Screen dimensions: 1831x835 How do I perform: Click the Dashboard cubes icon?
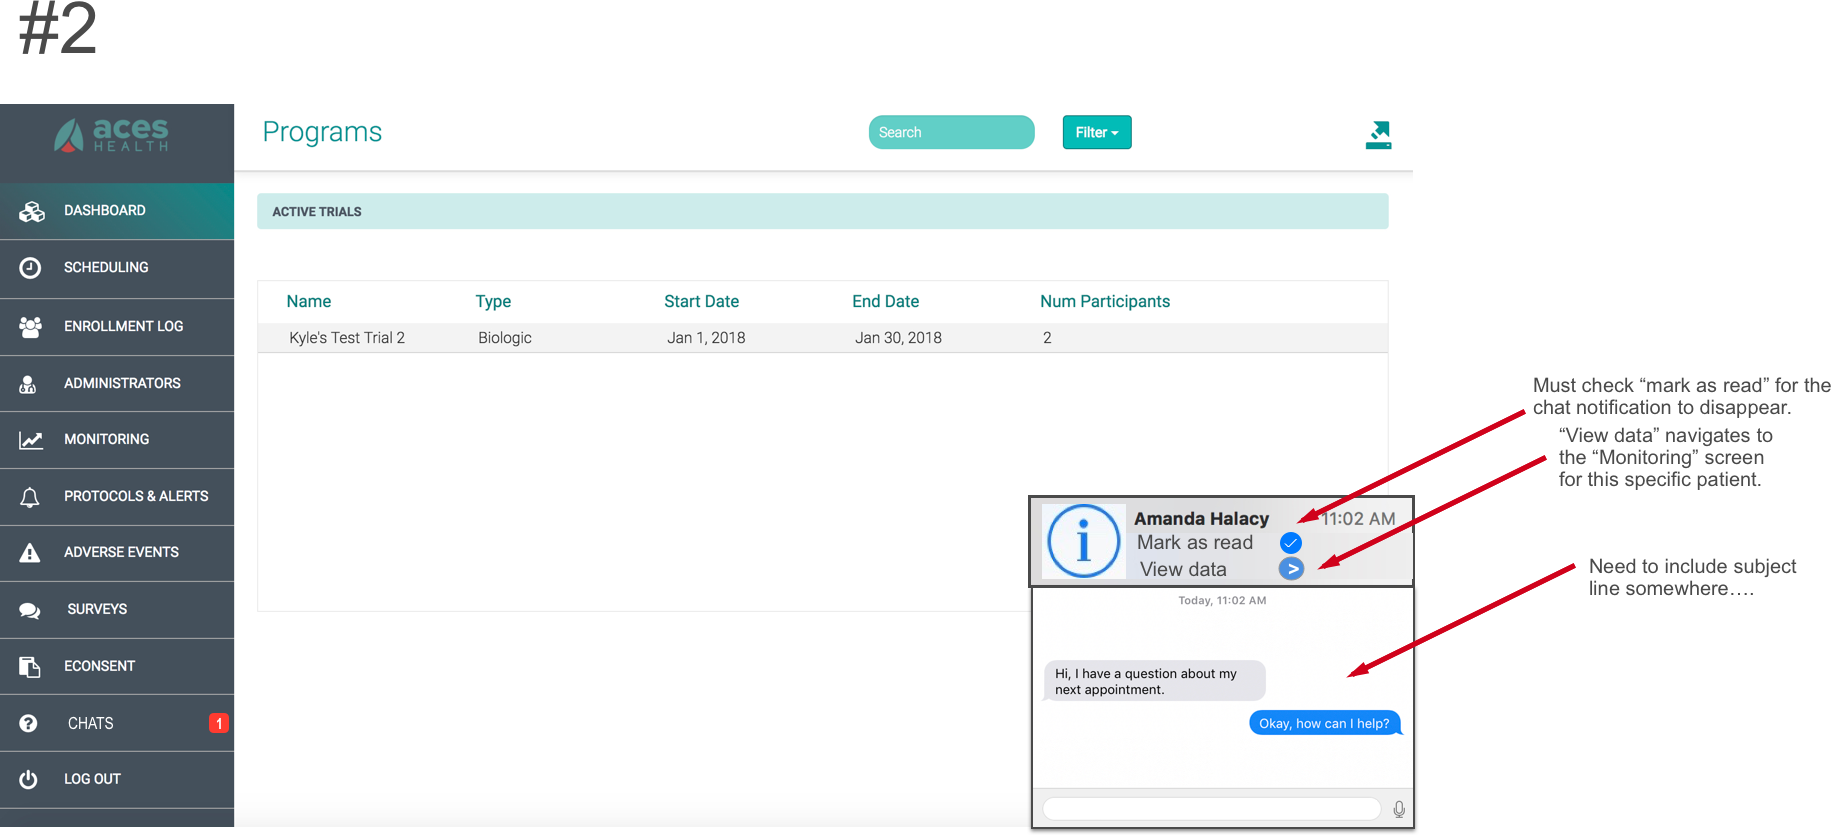(x=31, y=211)
